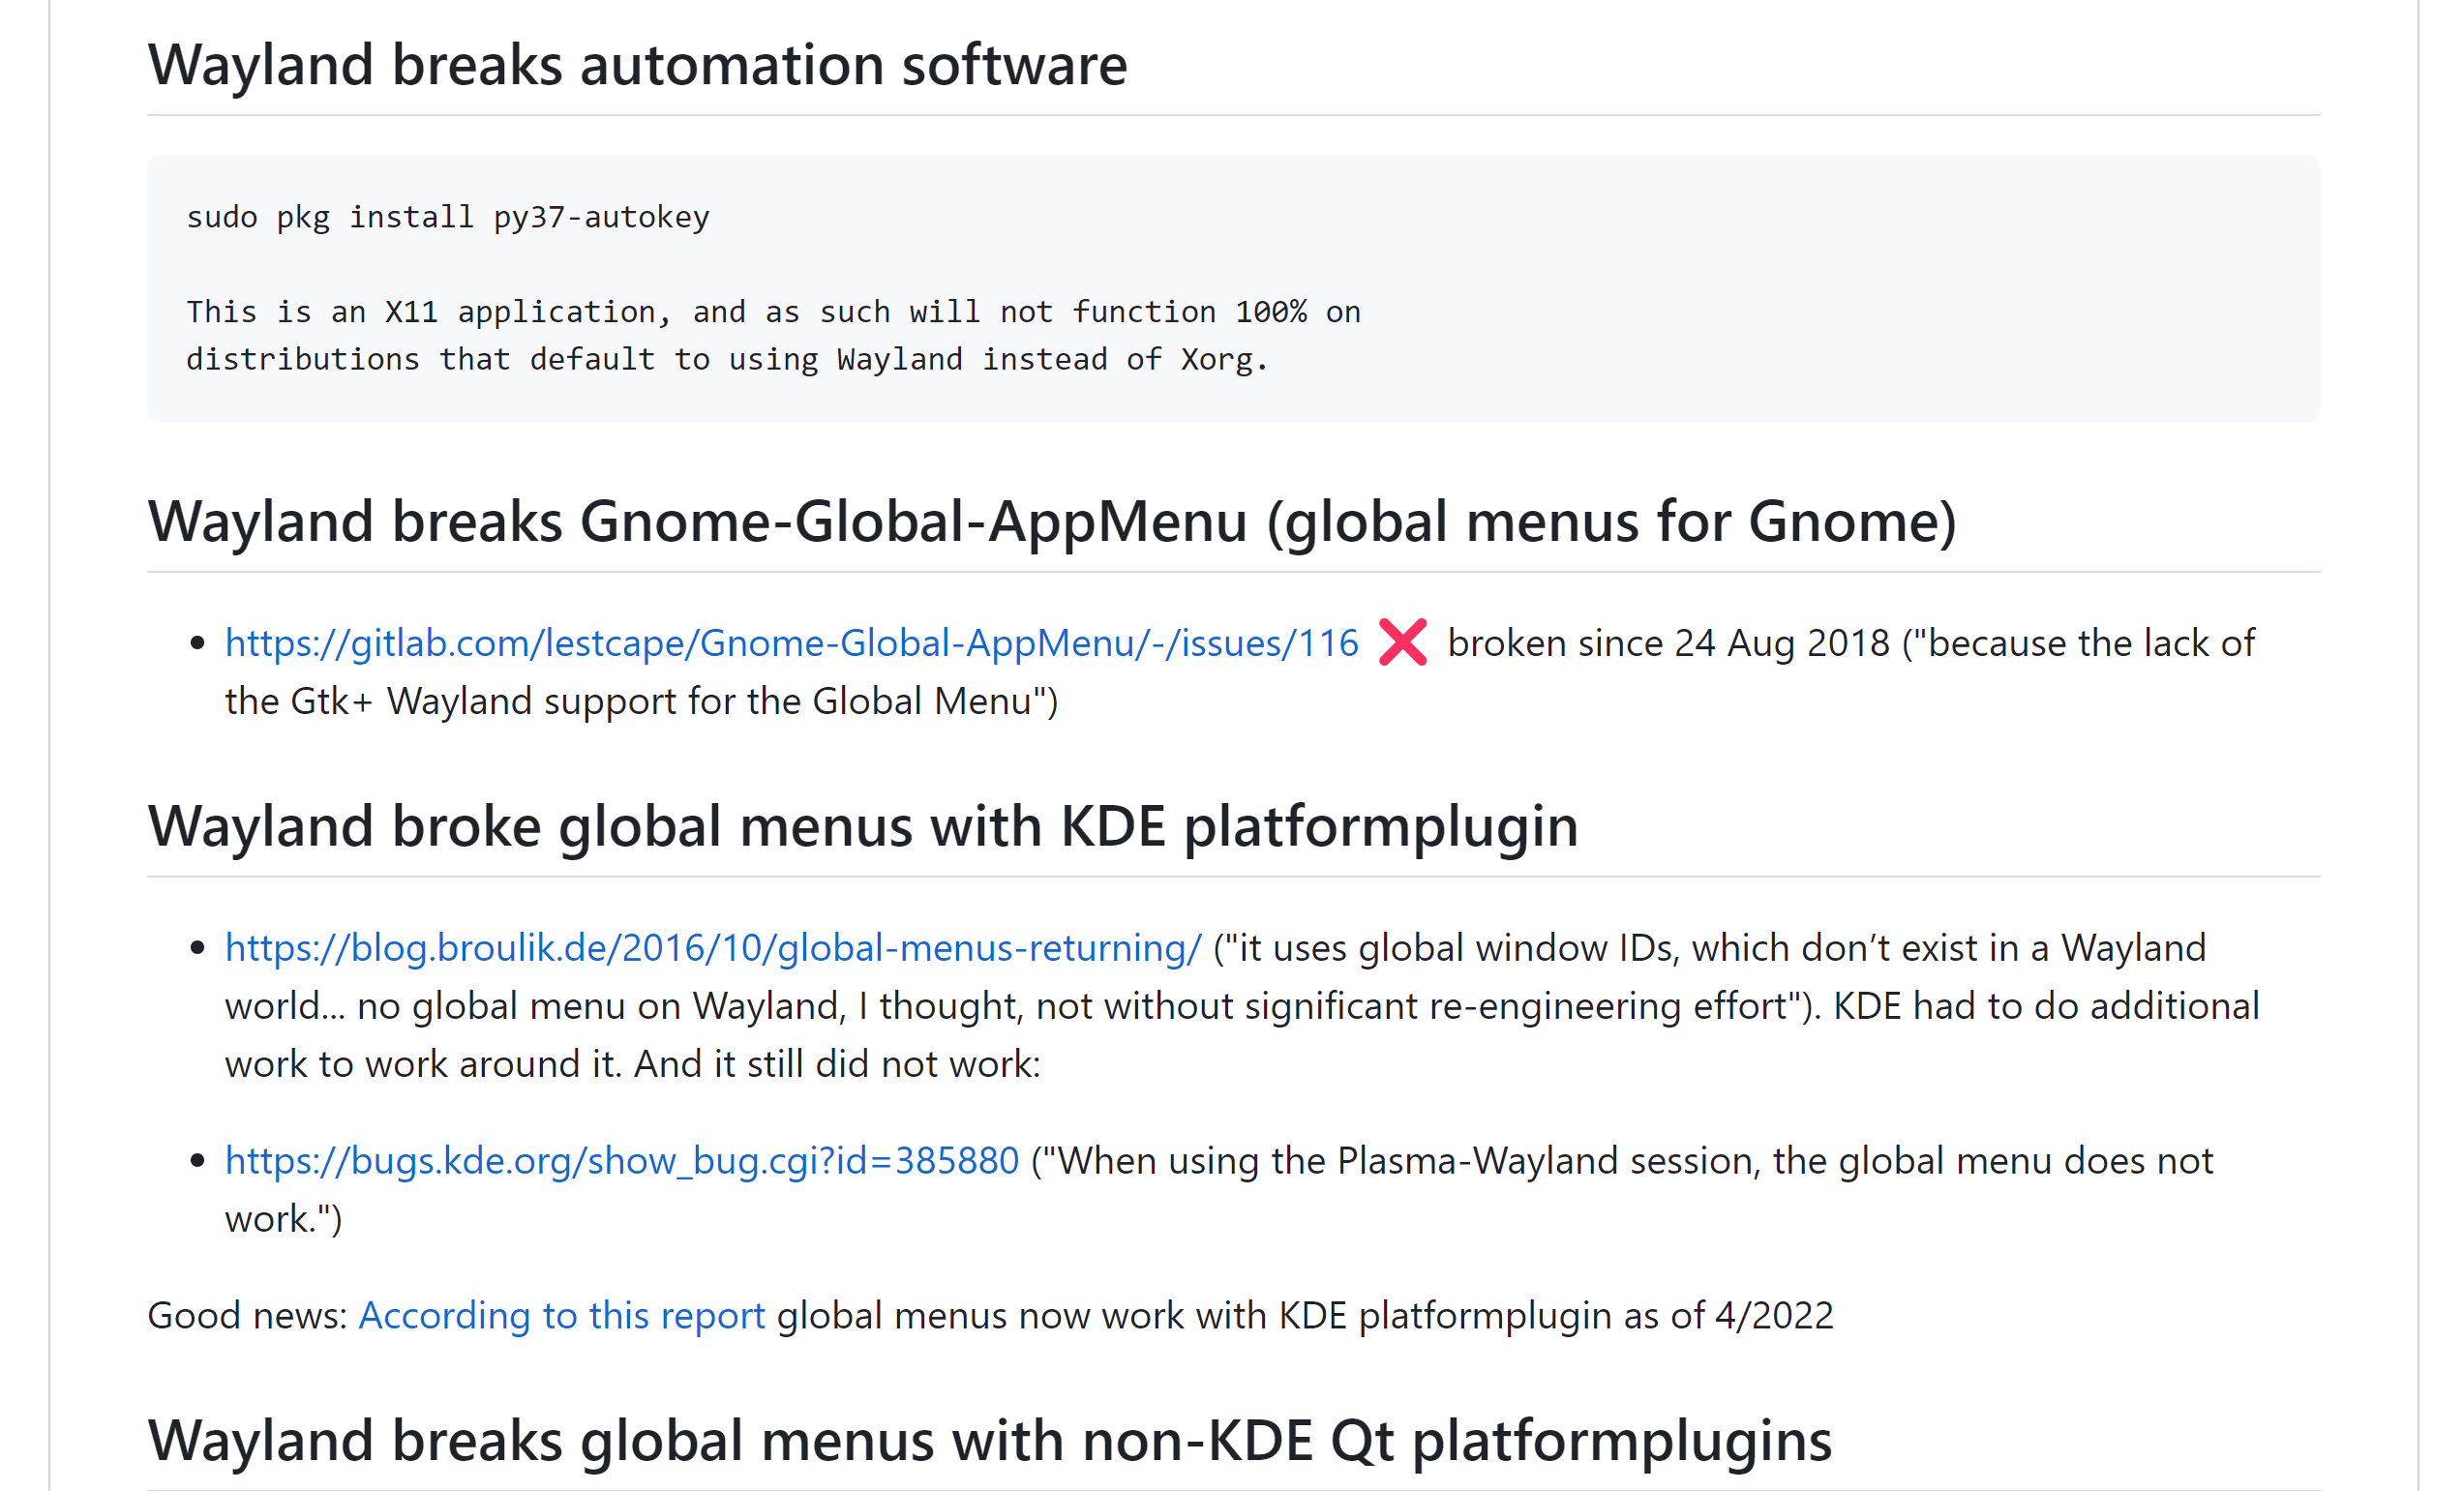Click the bullet before the bugs.kde.org link

(x=197, y=1161)
